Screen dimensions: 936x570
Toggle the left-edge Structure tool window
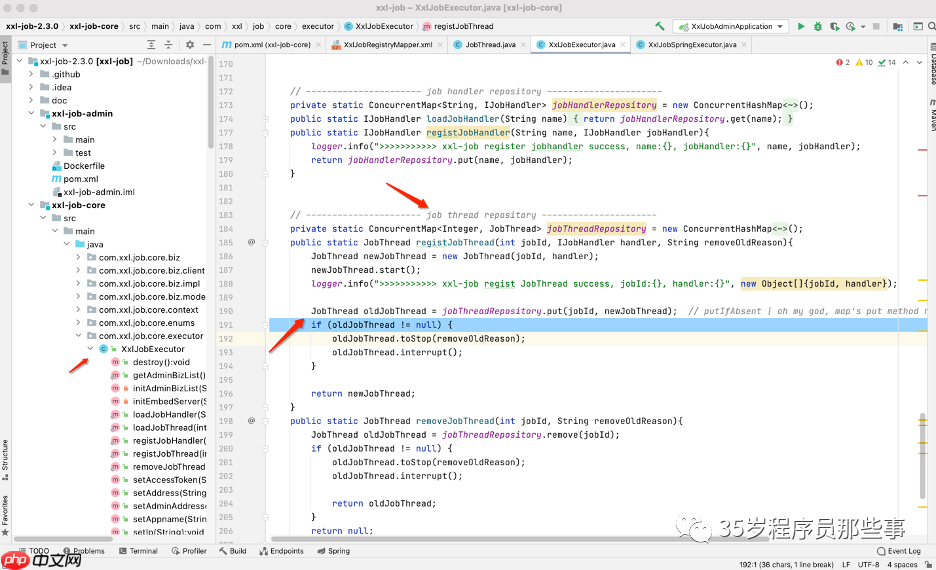pyautogui.click(x=5, y=456)
